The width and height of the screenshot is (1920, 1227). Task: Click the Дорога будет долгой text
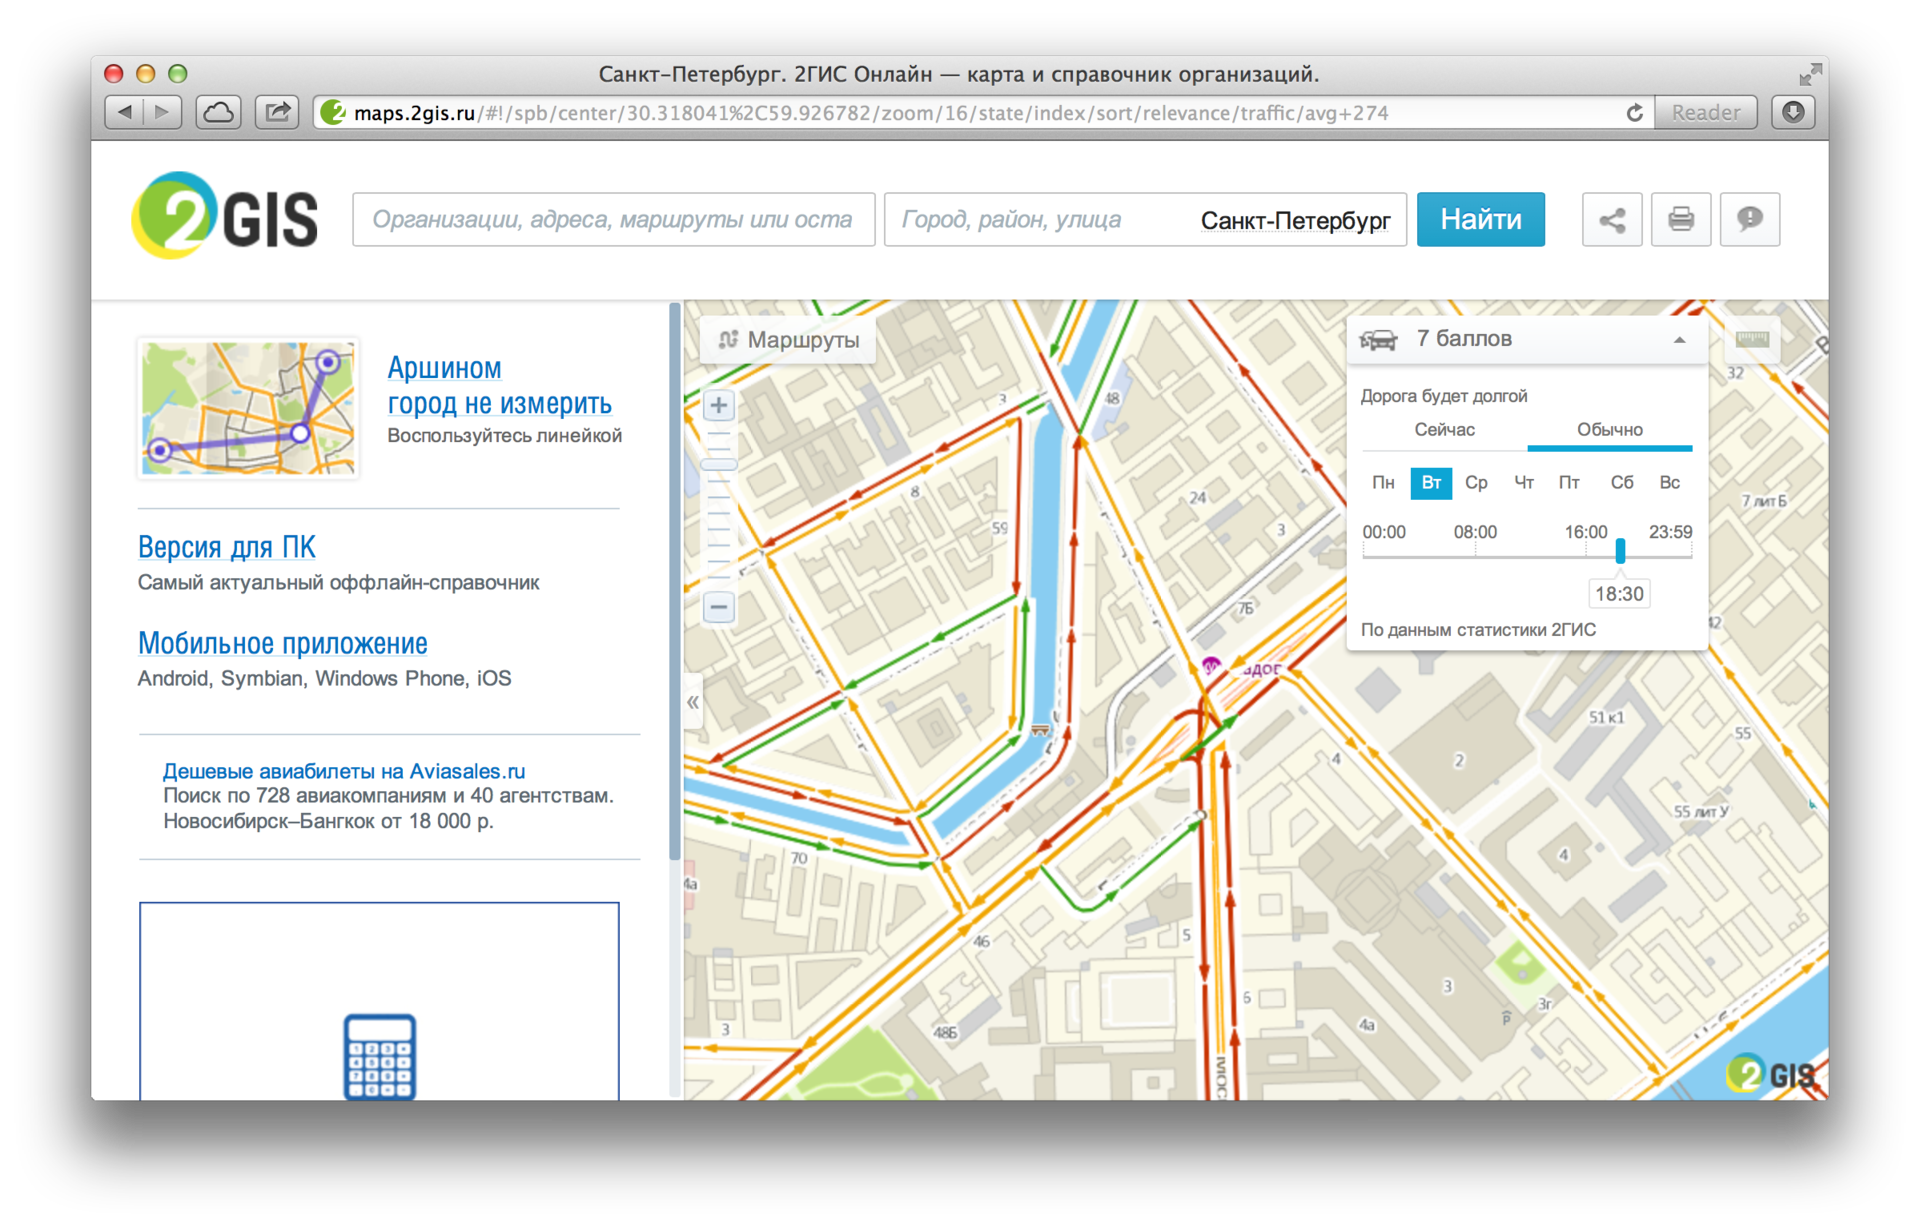coord(1444,396)
